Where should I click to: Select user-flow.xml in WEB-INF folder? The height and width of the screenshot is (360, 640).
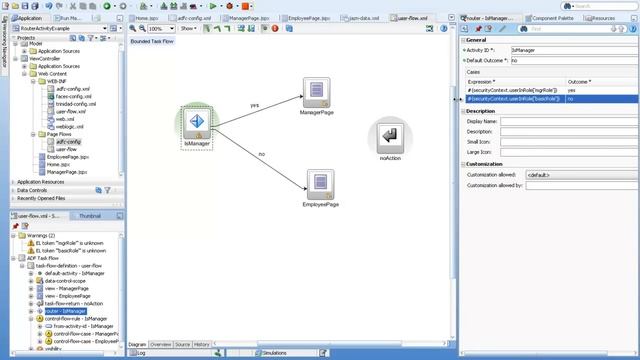71,111
